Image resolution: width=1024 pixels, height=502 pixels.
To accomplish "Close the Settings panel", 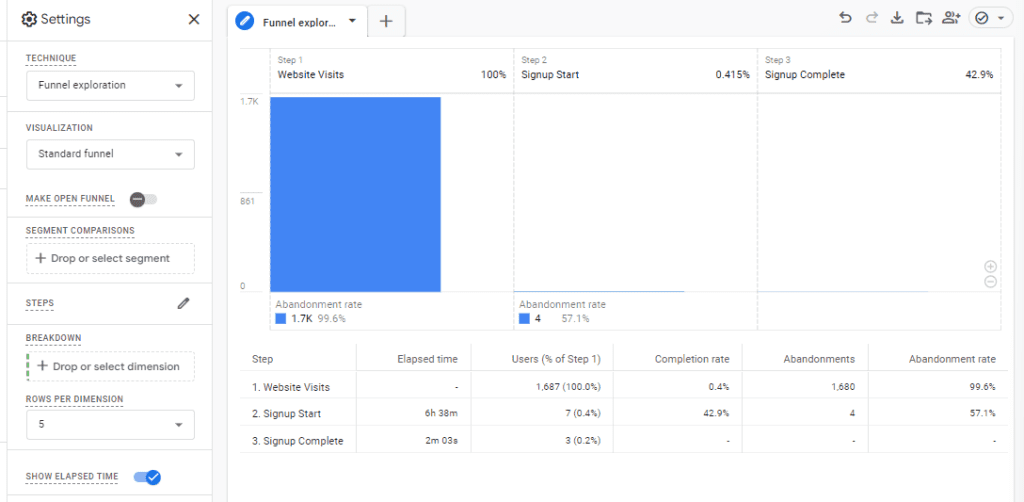I will 194,20.
